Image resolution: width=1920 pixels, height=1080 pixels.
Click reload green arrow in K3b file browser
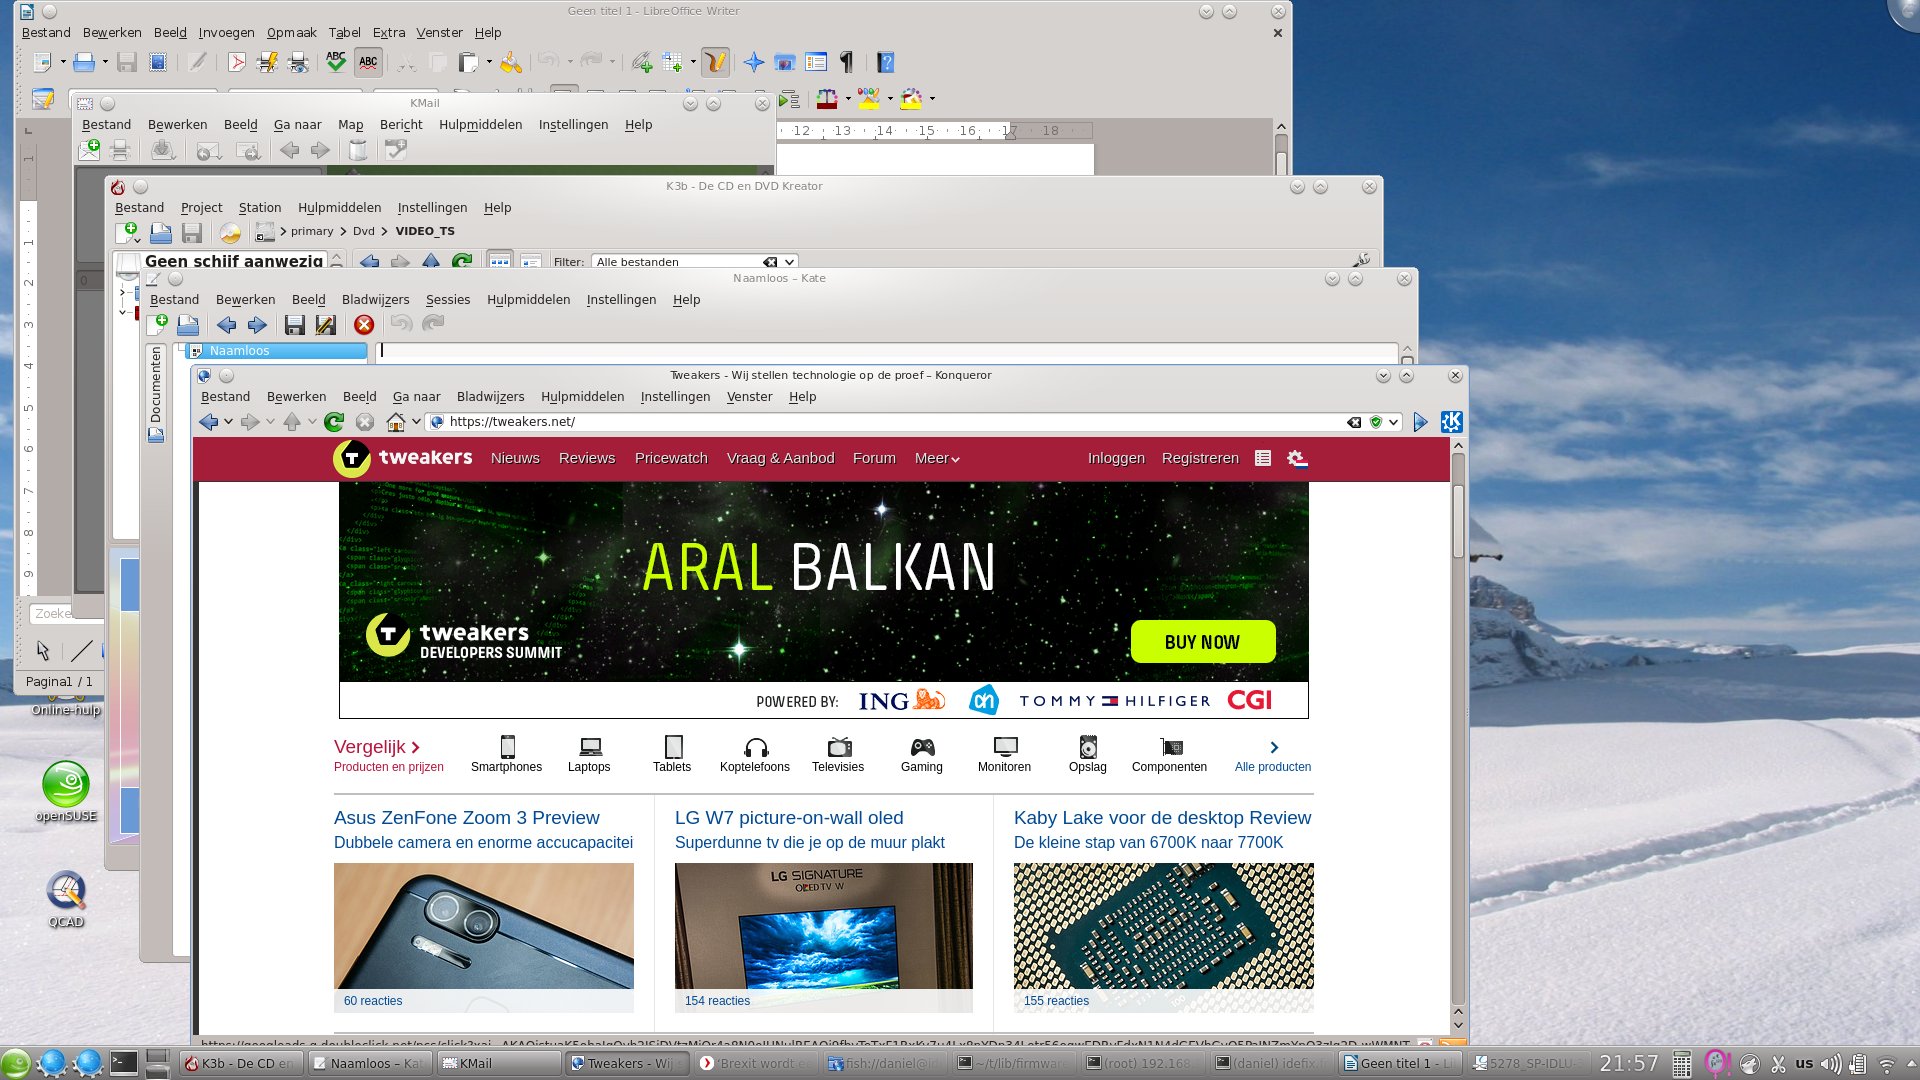[461, 261]
